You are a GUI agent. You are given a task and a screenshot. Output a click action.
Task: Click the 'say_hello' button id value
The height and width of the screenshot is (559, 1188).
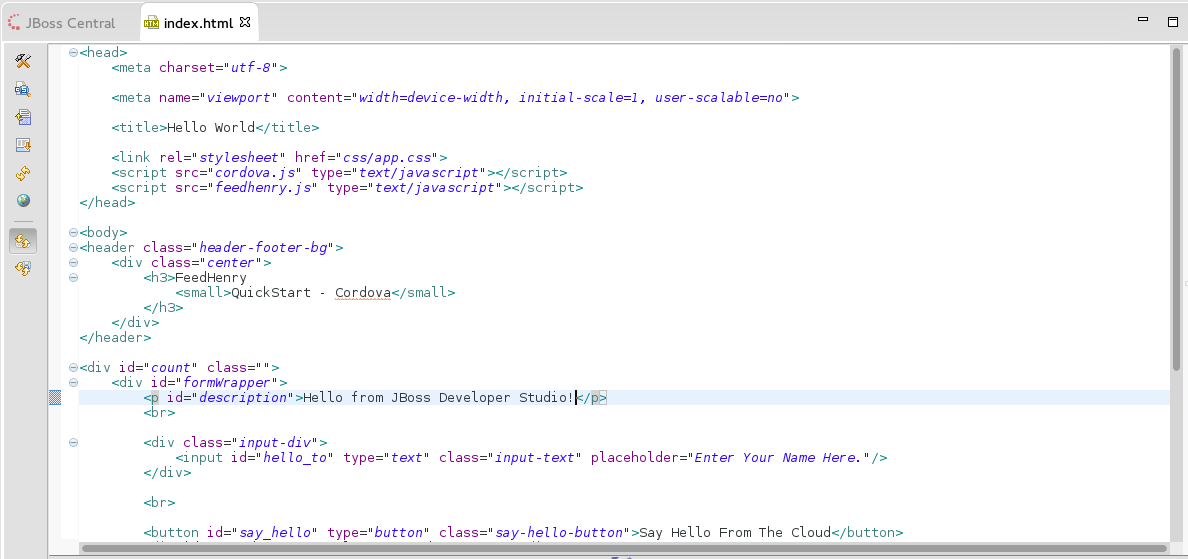tap(276, 532)
